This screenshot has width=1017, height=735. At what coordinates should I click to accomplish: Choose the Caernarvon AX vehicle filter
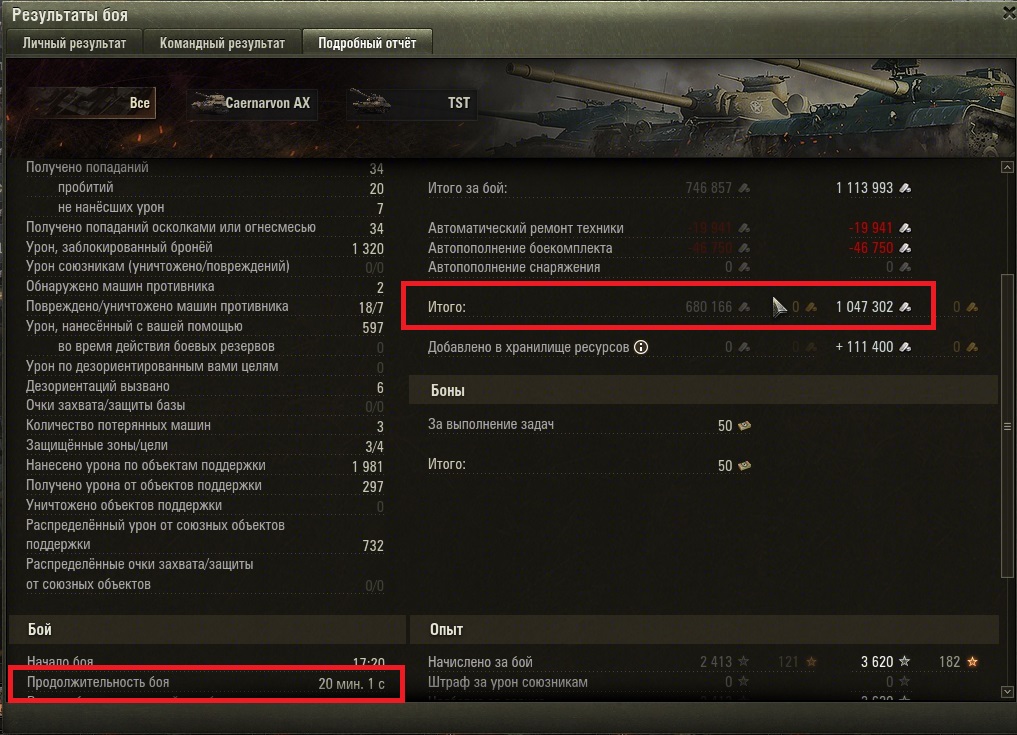(x=252, y=102)
